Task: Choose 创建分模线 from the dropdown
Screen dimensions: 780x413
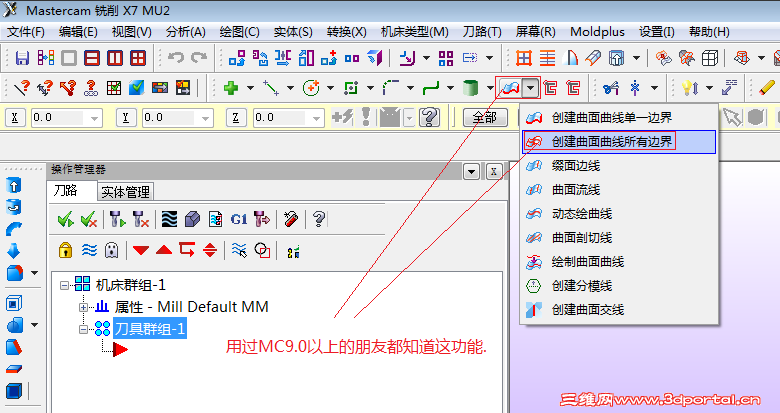Action: (x=619, y=286)
